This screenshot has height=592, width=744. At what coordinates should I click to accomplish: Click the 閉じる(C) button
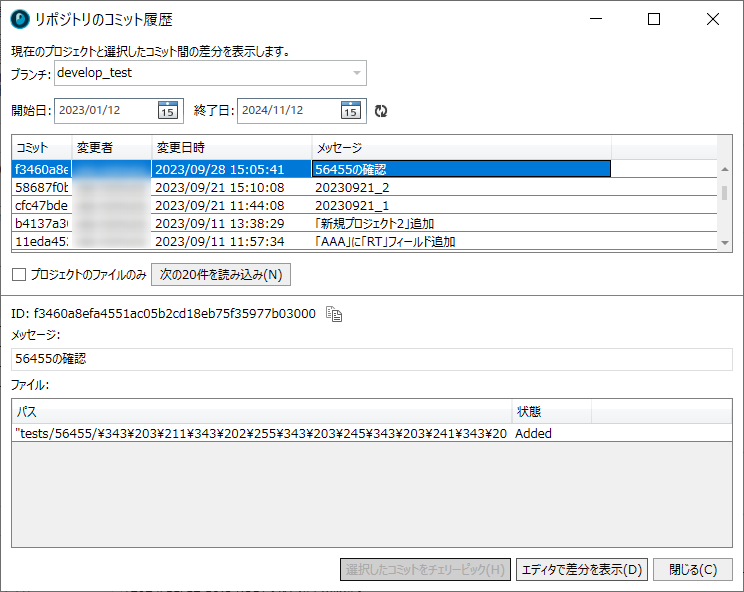[x=693, y=569]
